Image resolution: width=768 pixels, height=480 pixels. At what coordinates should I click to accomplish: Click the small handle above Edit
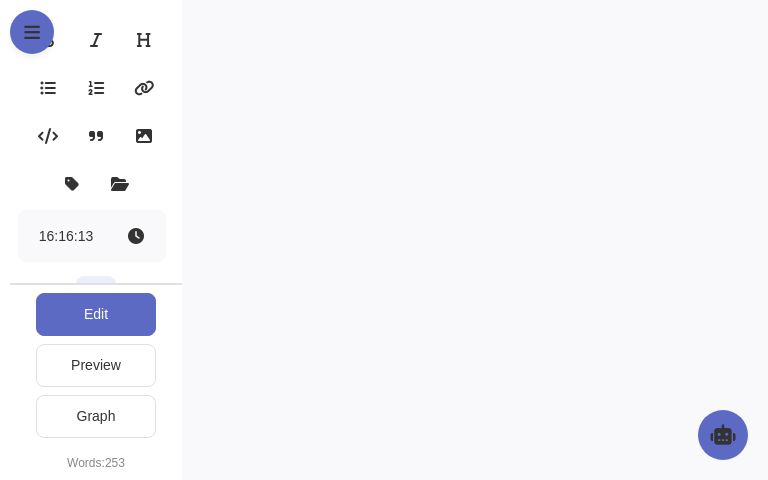point(96,279)
